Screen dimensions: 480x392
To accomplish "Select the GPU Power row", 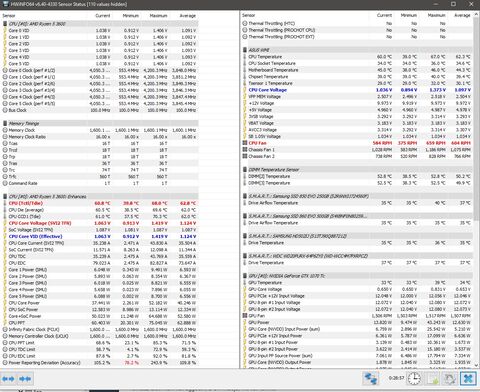I will pos(357,322).
